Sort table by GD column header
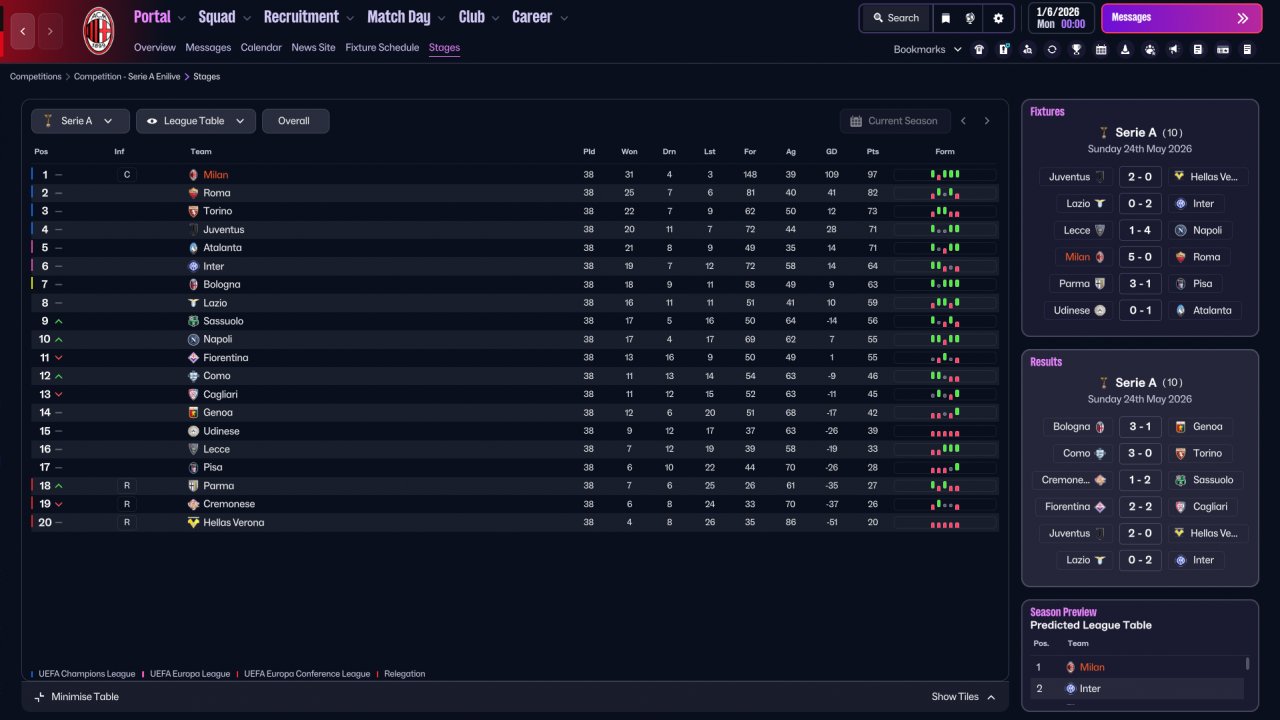 click(831, 152)
